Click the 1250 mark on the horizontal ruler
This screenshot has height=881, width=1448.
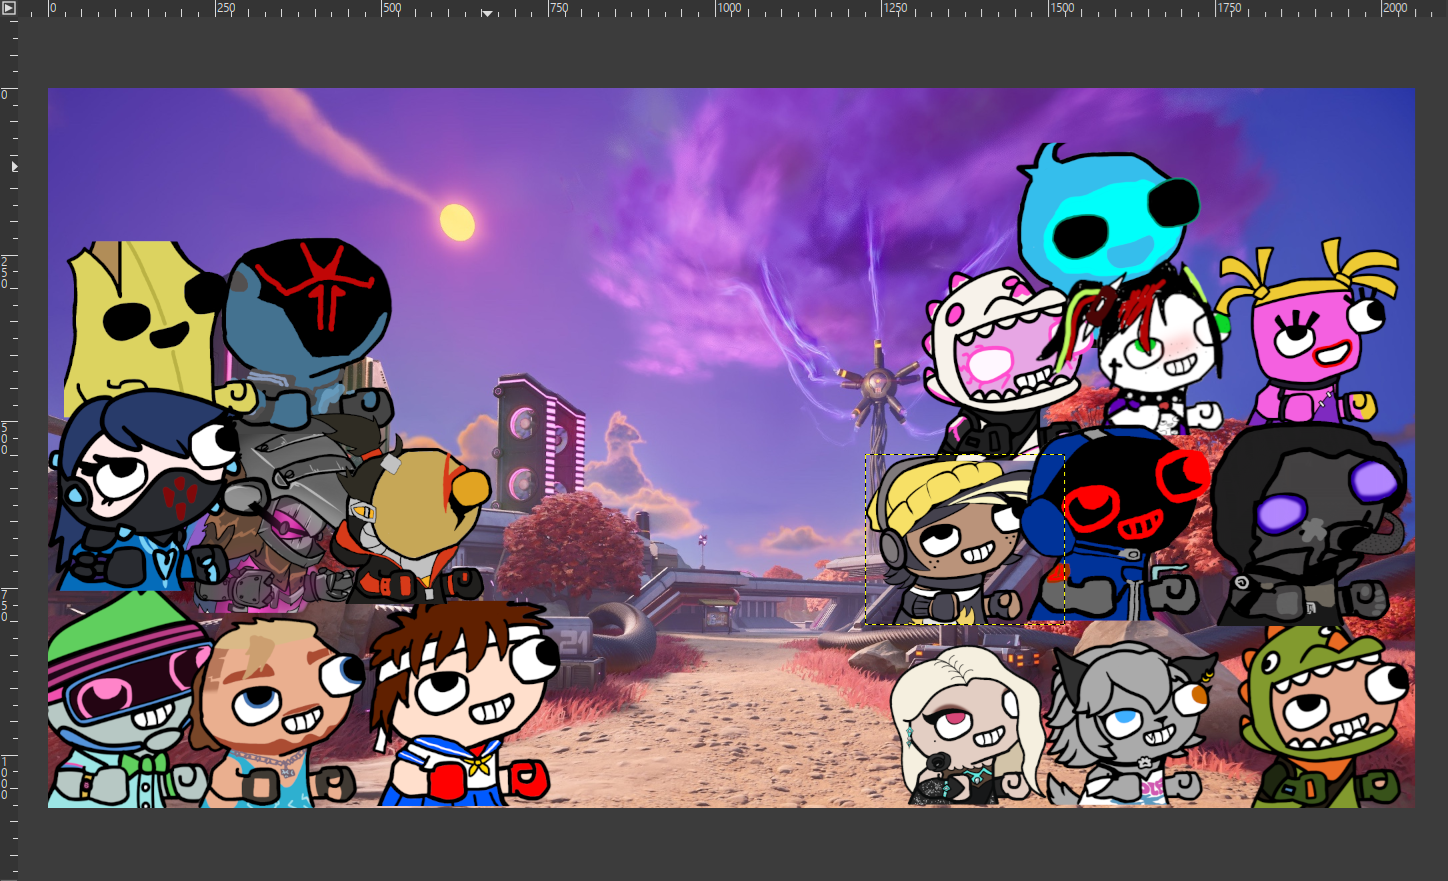[x=896, y=8]
